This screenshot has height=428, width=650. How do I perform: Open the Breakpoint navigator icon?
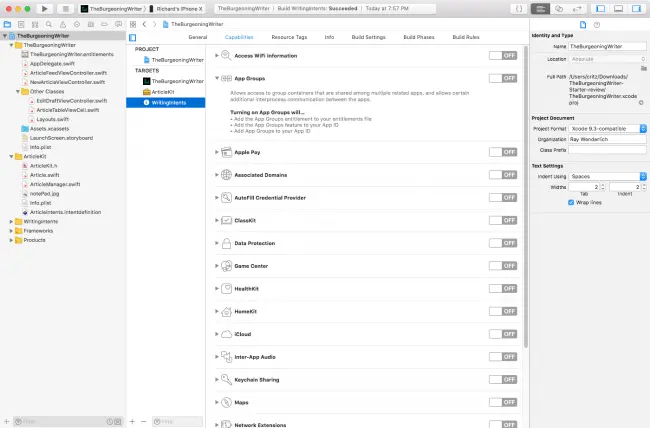pos(104,24)
